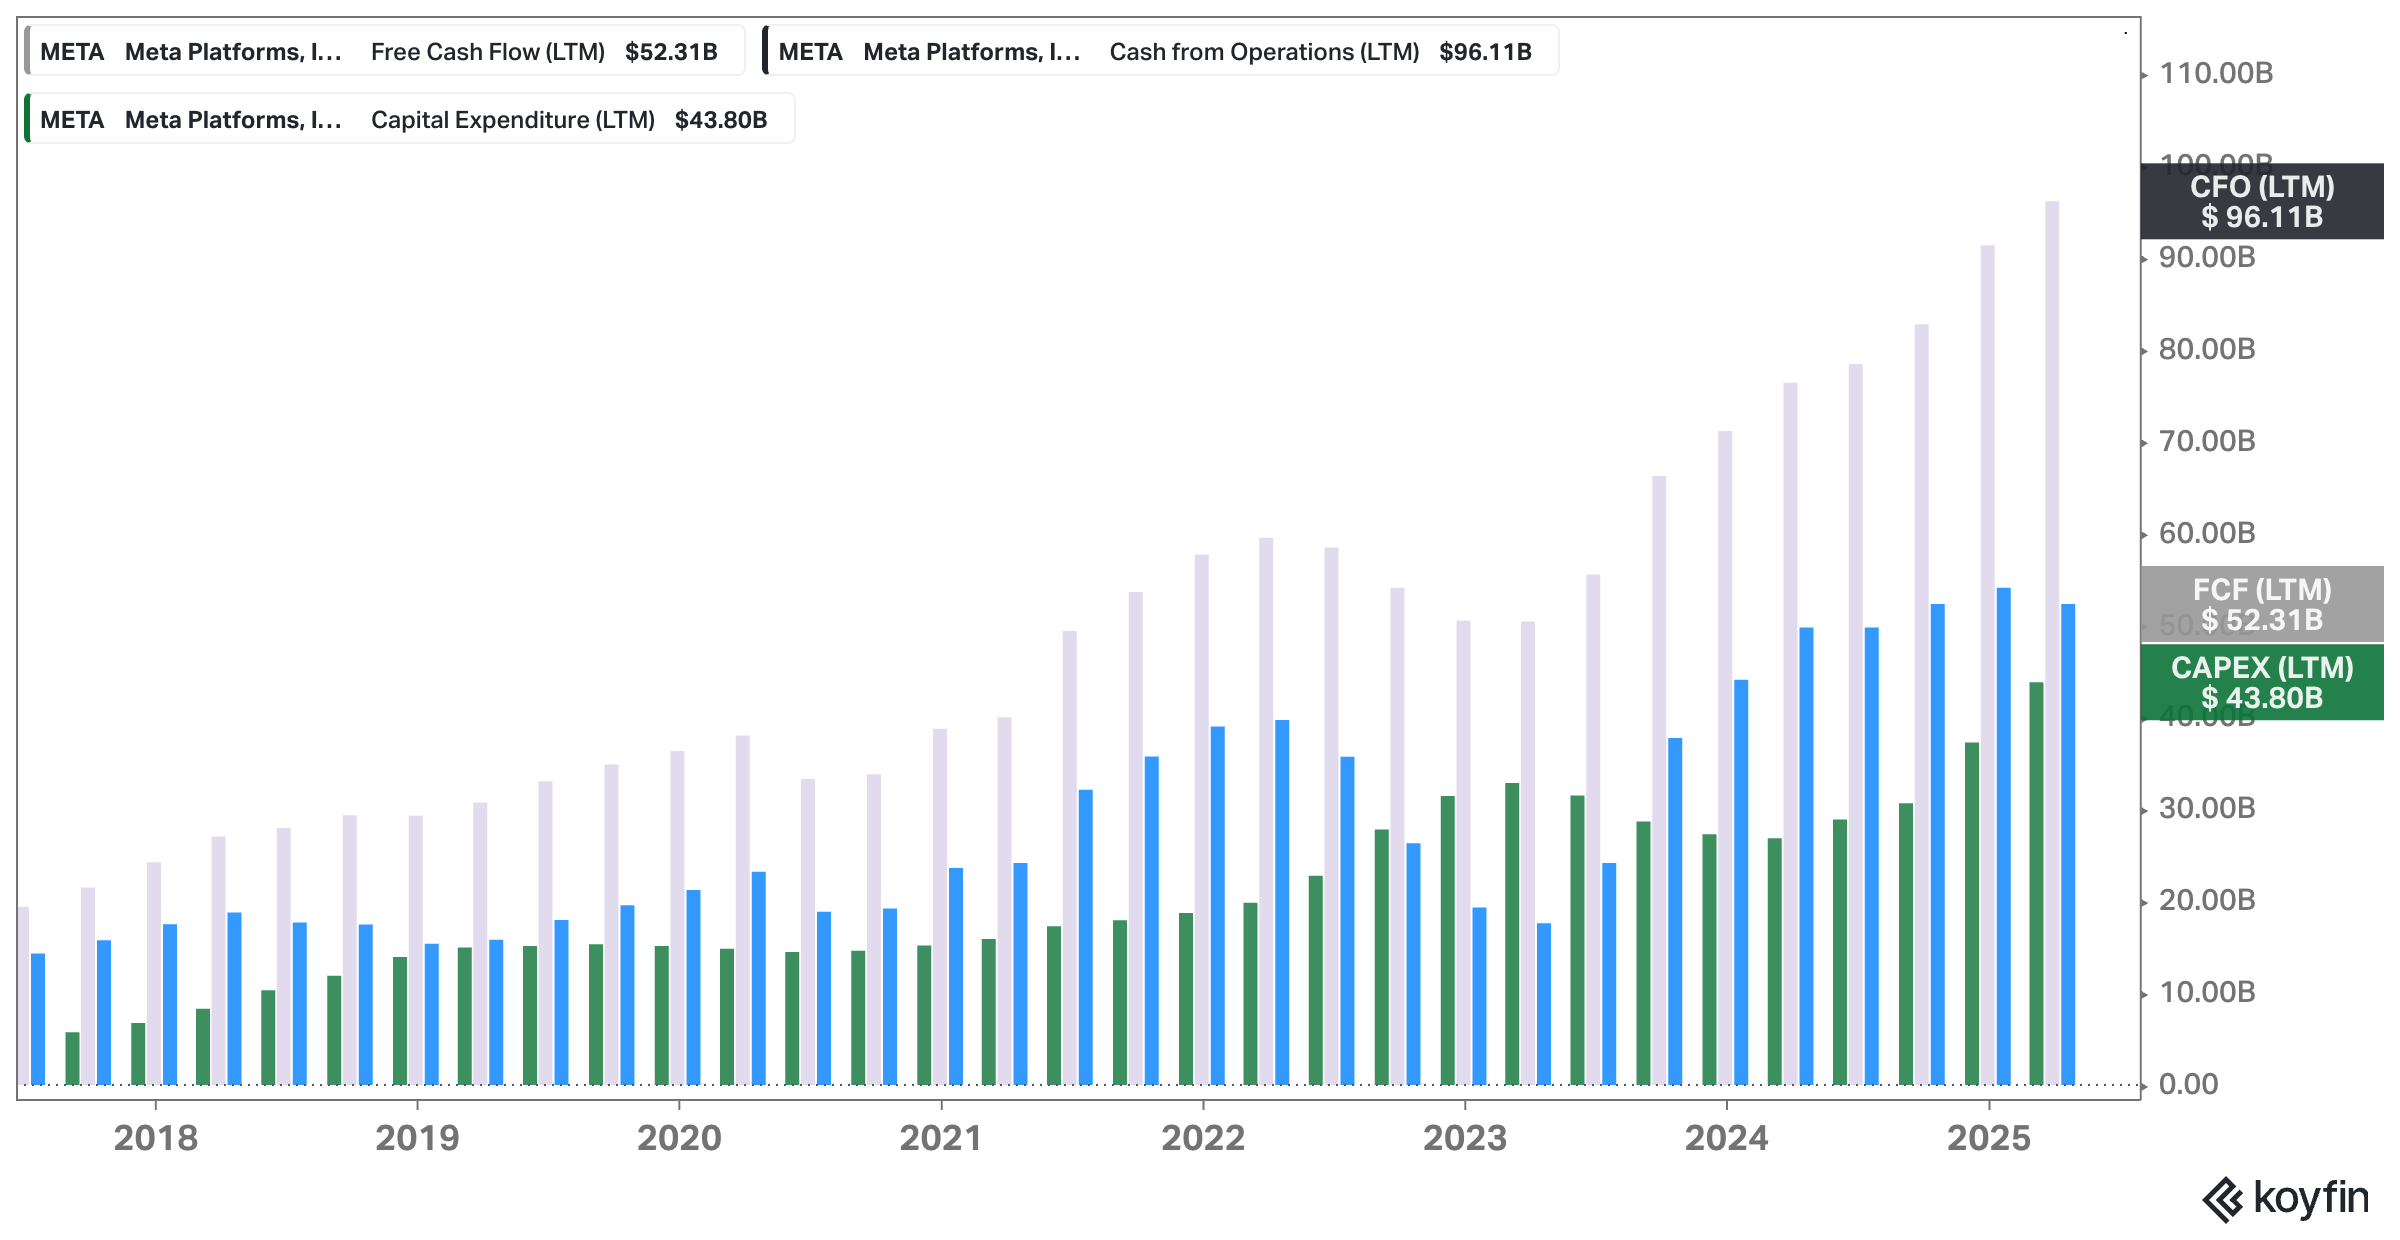Click the CAPEX (LTM) $43.80B axis tag

[2261, 682]
